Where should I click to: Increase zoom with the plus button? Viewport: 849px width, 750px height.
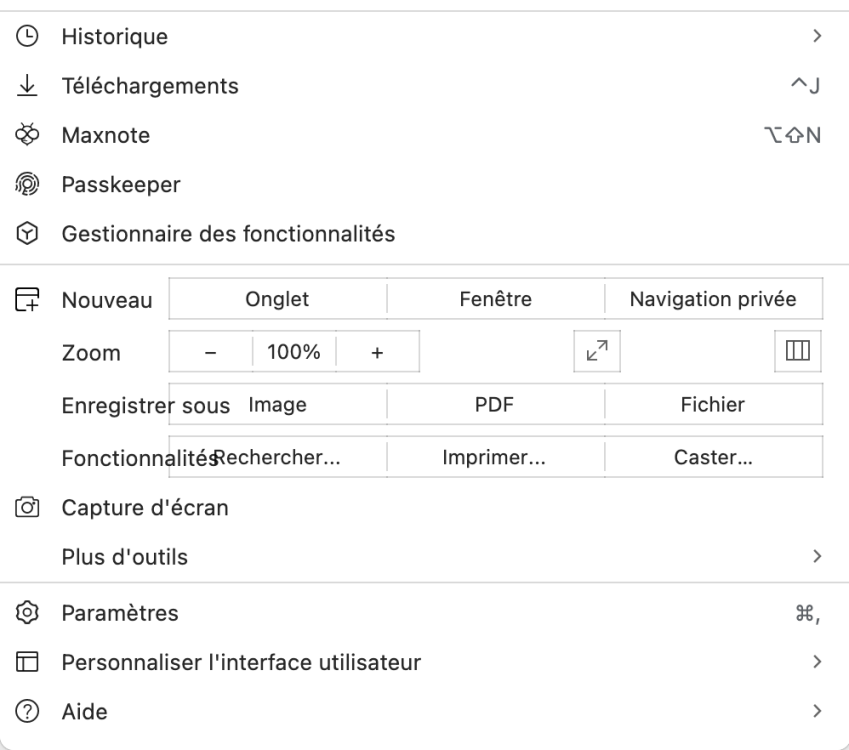377,352
